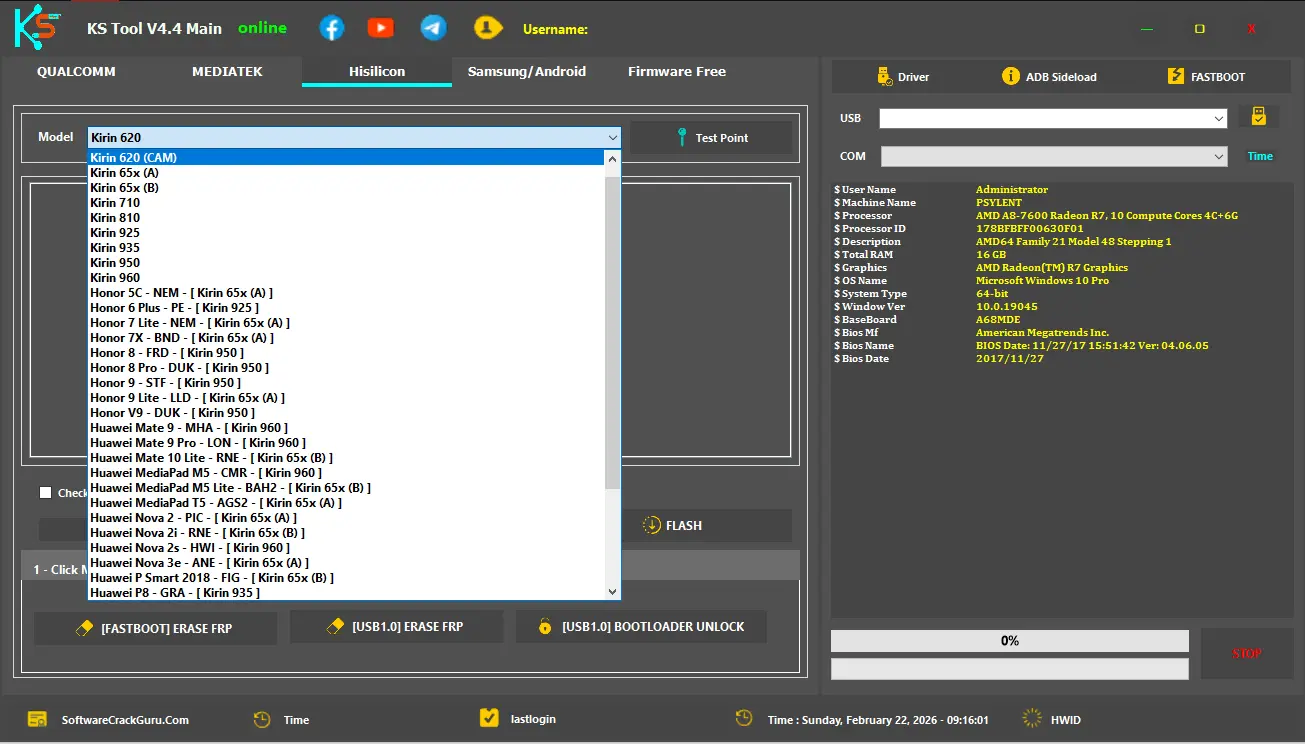
Task: Choose Kirin 935 from the list
Action: [x=346, y=248]
